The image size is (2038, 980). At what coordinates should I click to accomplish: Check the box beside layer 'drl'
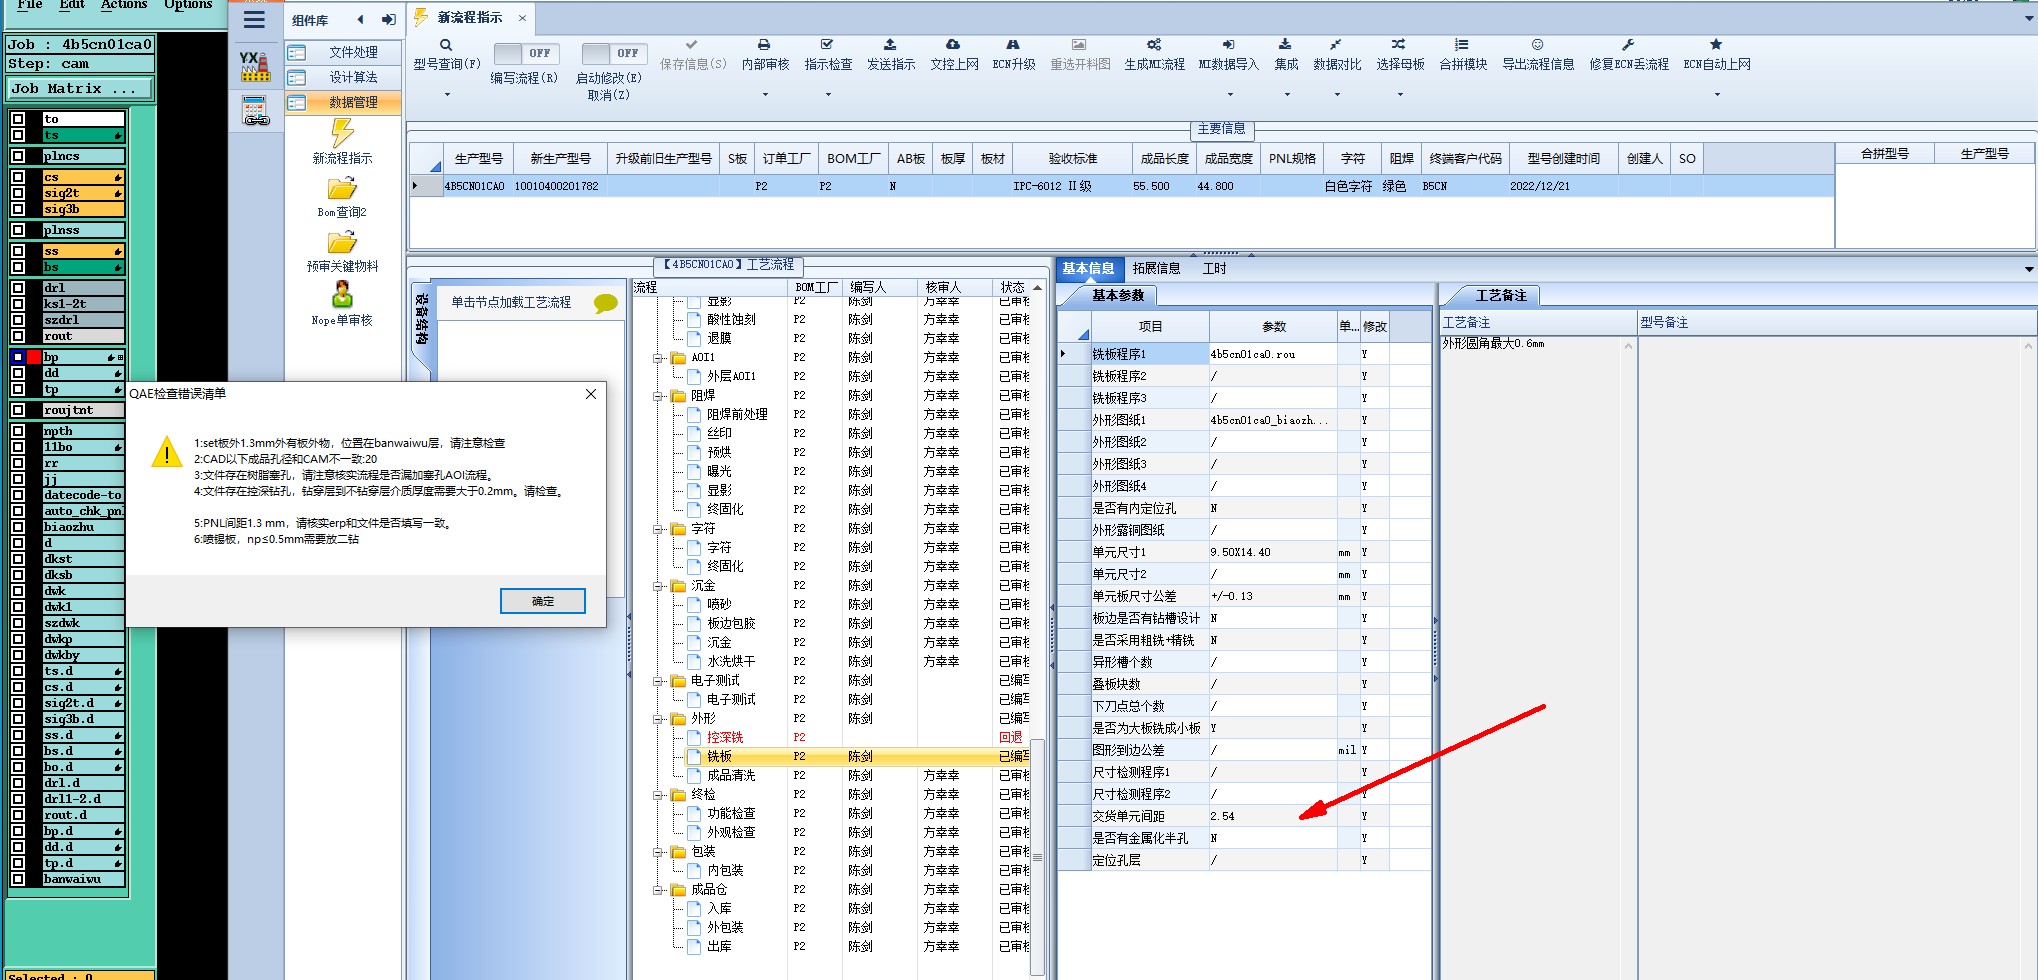click(18, 288)
